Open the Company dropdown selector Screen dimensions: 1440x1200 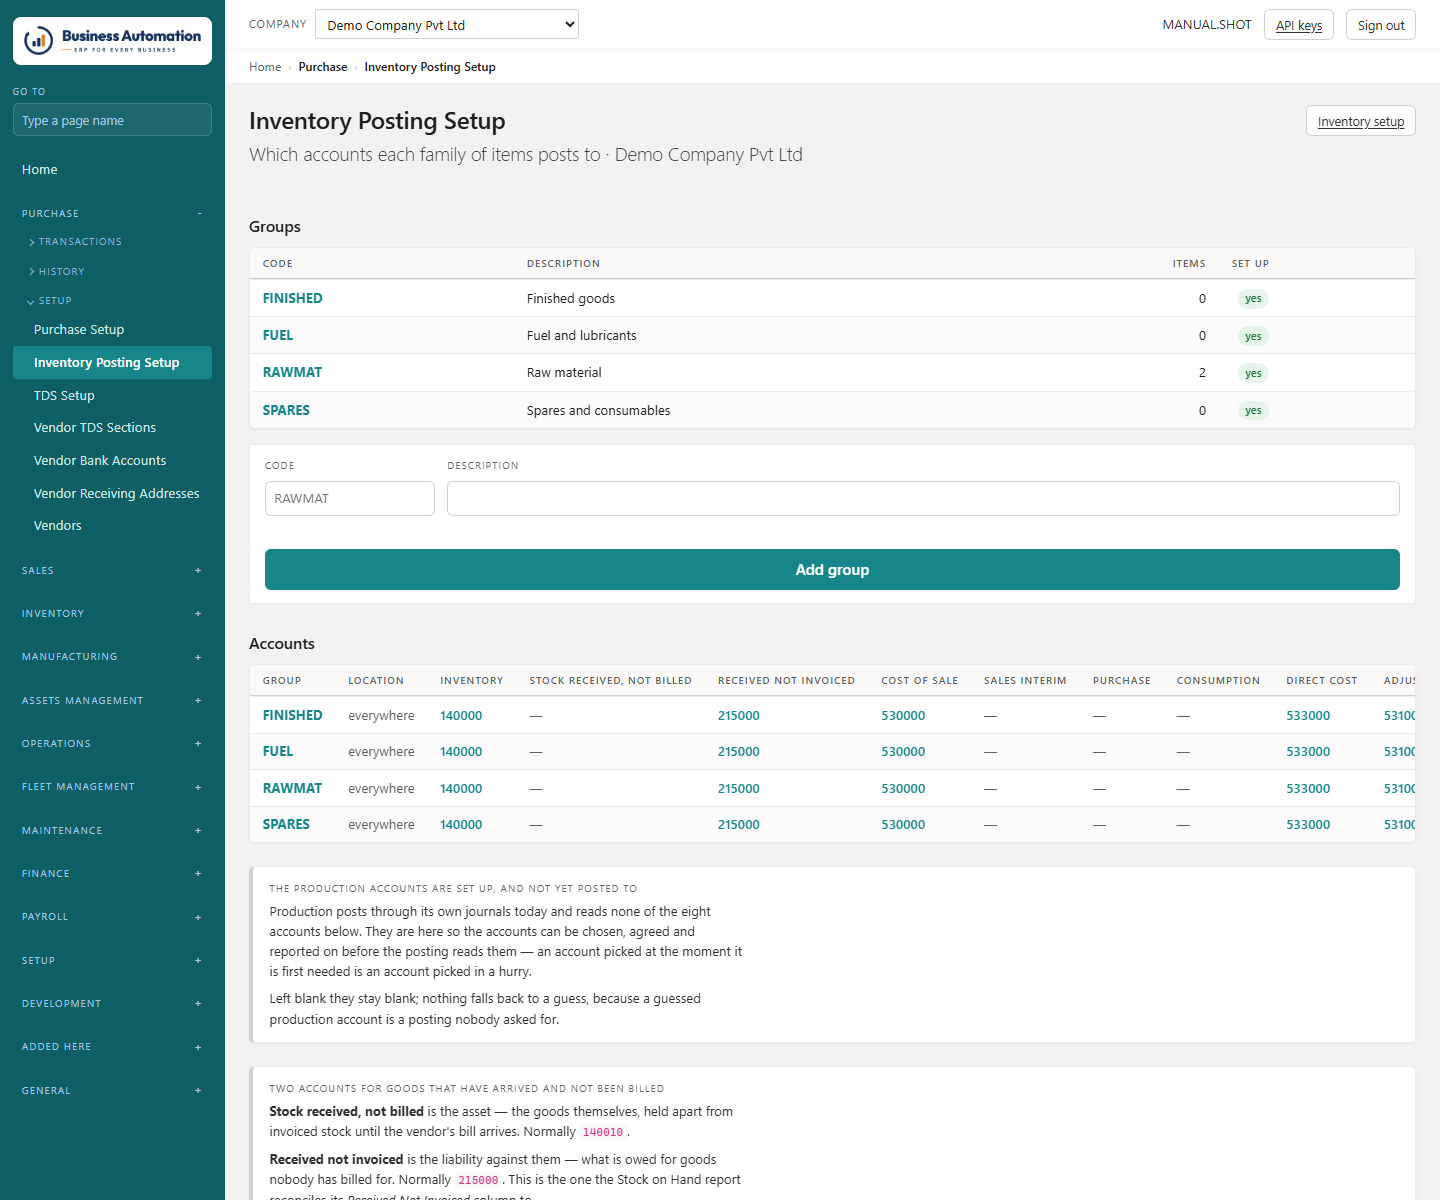coord(446,25)
